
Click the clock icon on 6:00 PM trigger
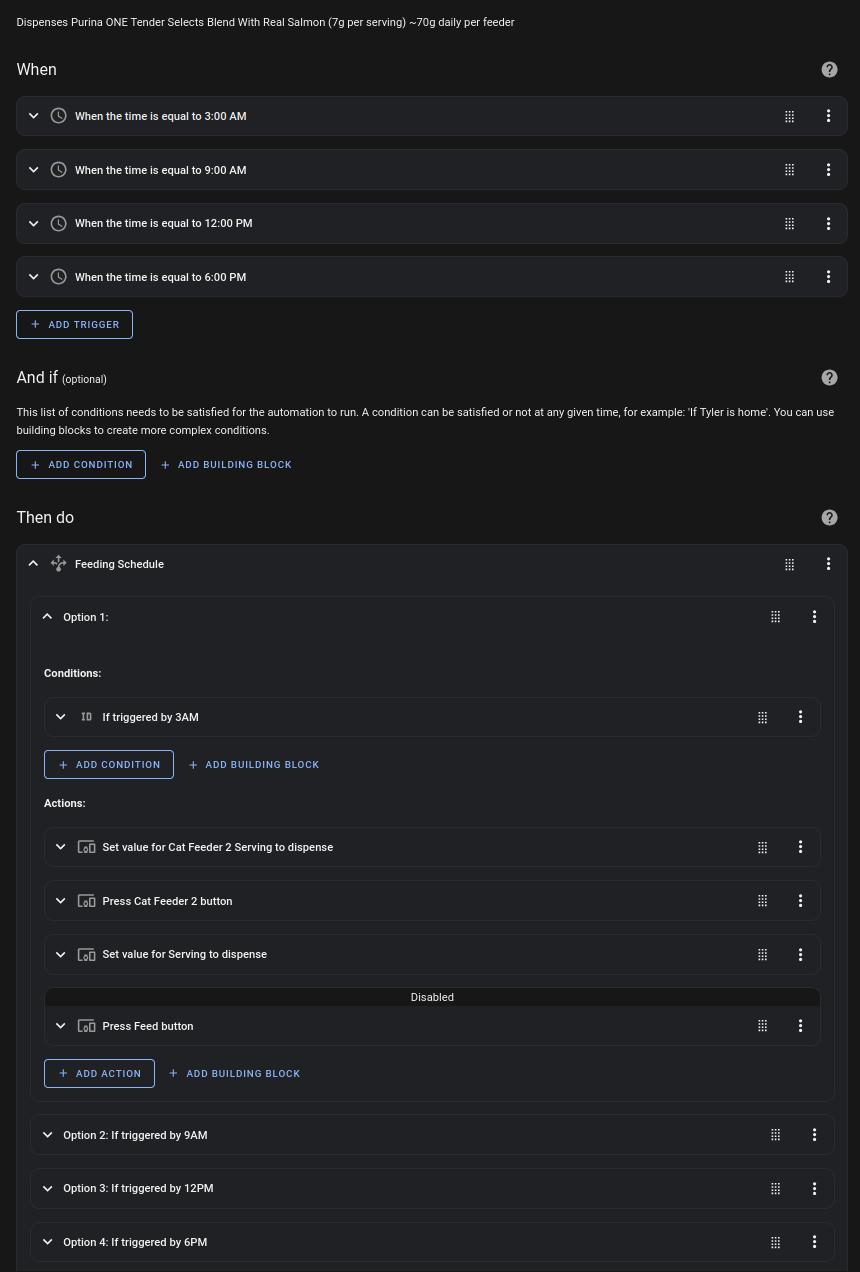click(x=59, y=277)
